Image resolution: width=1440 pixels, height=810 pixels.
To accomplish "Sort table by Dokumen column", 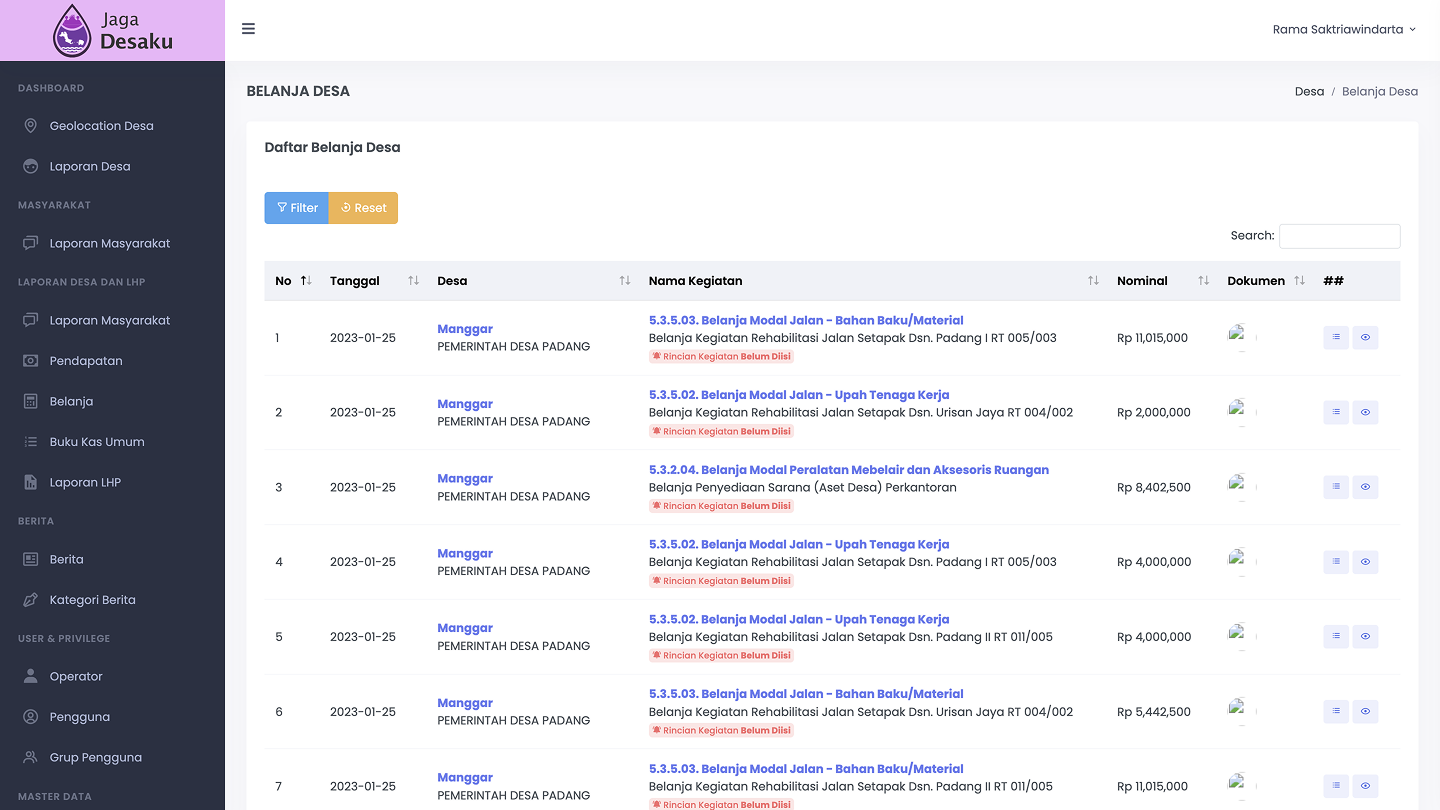I will click(1265, 281).
